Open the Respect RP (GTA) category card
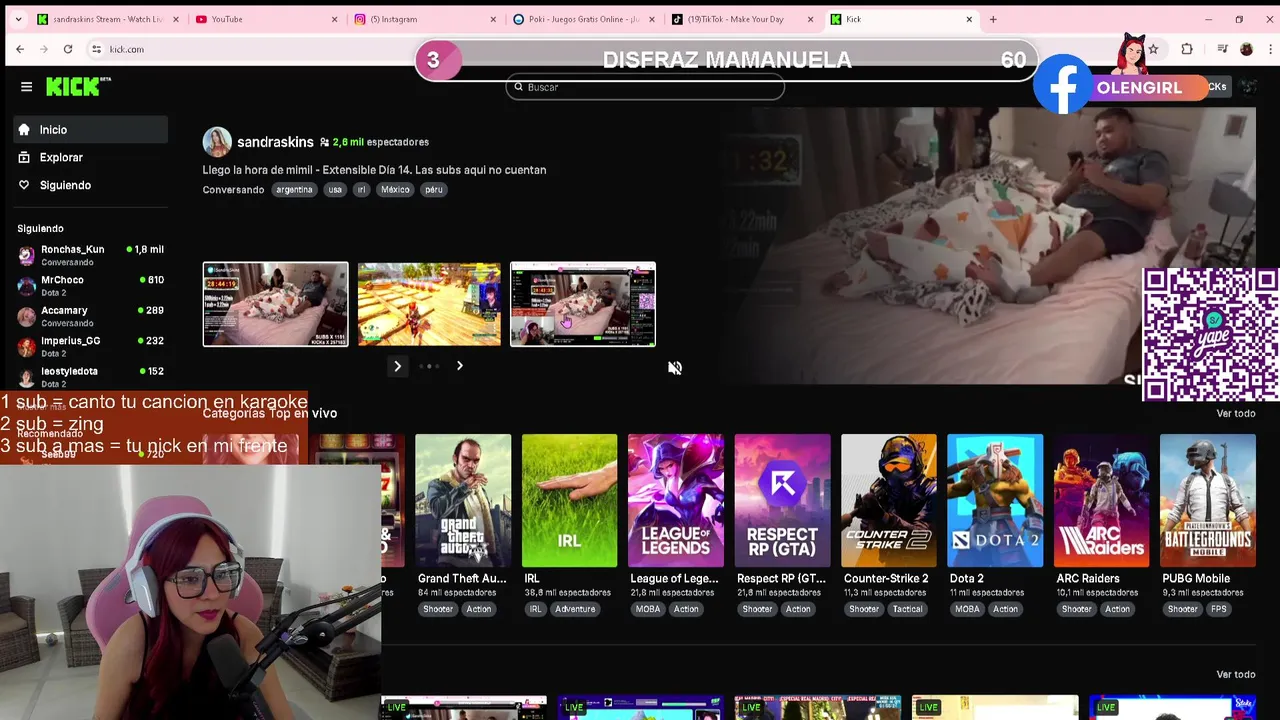This screenshot has height=720, width=1280. coord(782,500)
